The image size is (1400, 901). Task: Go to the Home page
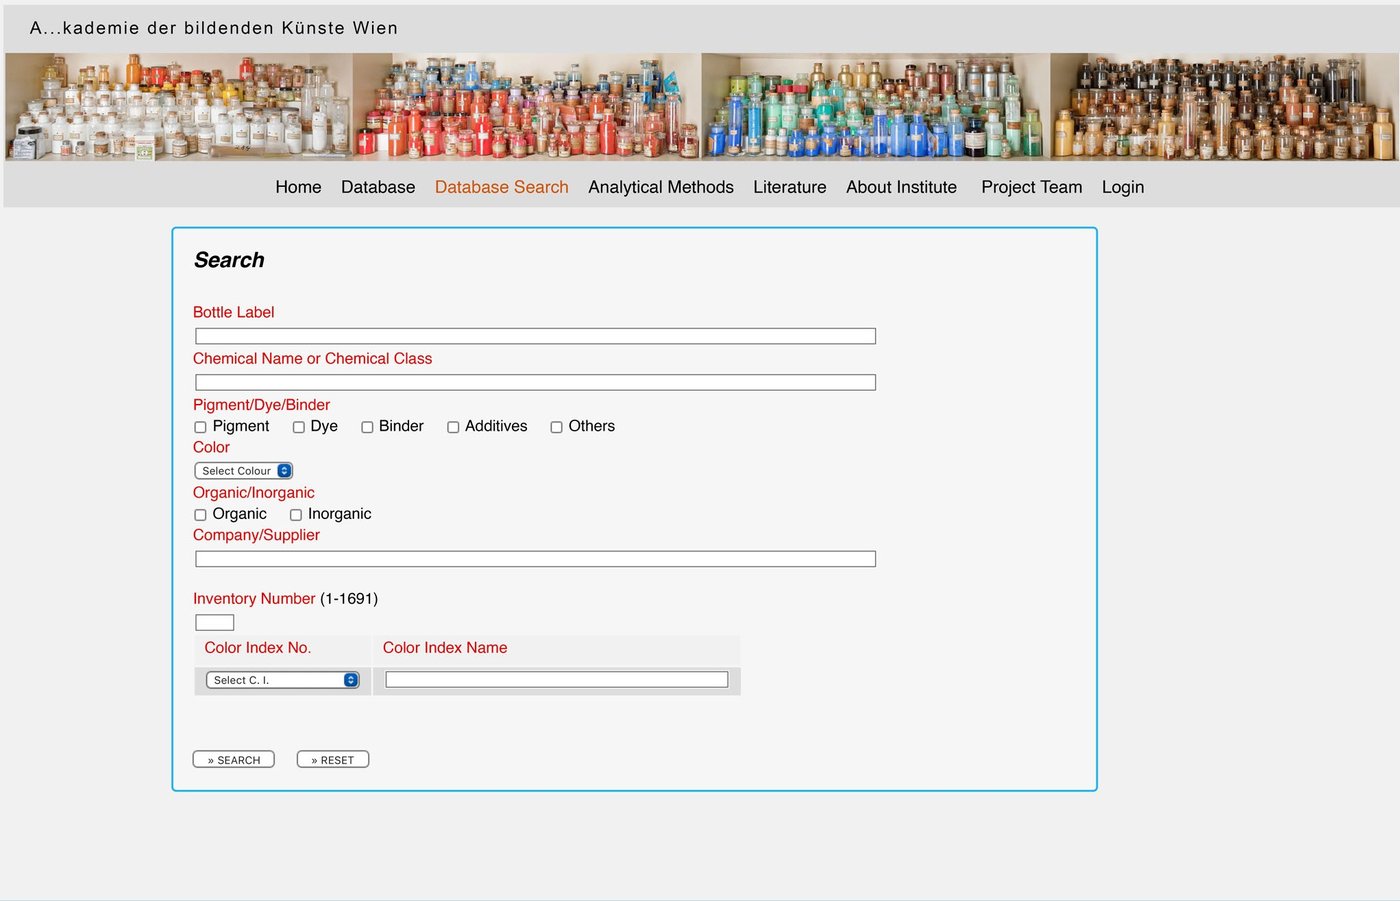point(298,187)
